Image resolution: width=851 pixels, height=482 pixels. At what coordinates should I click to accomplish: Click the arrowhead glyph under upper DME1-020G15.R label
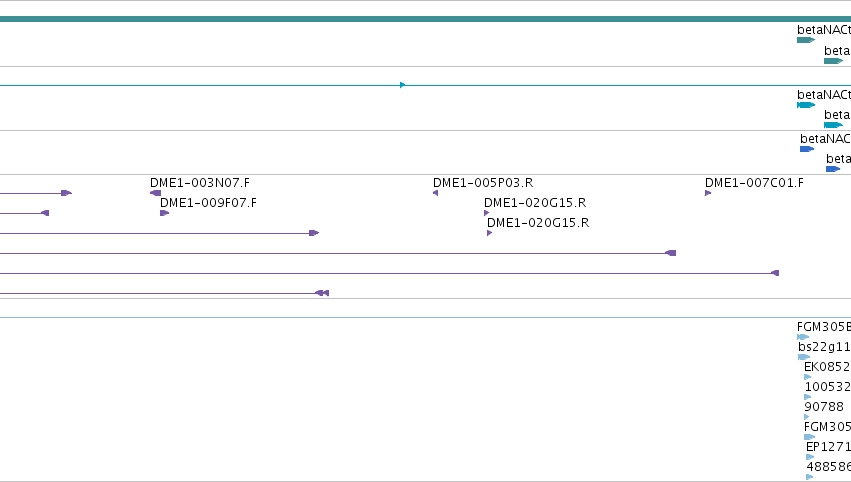point(486,213)
